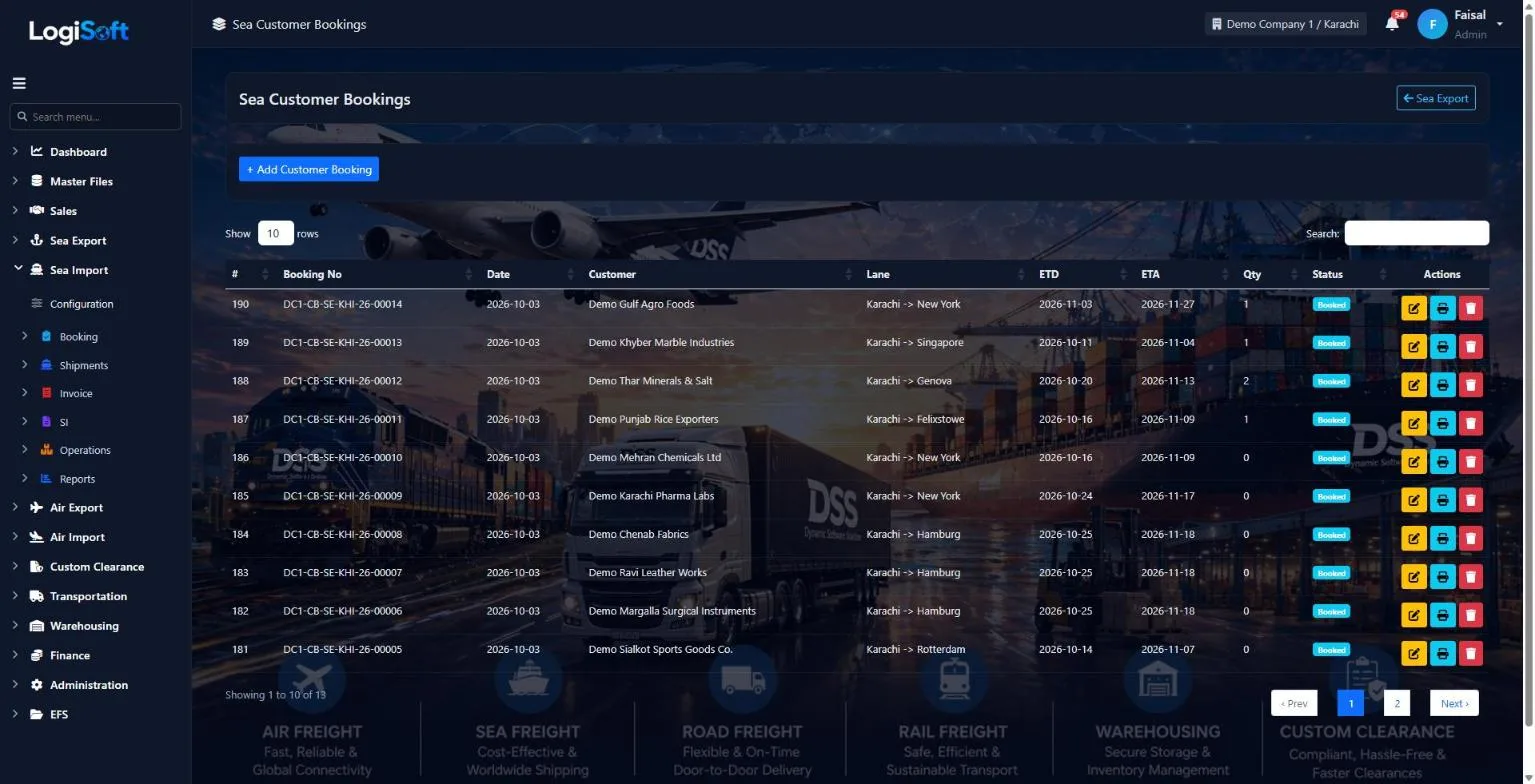Click the Next pagination button
Screen dimensions: 1535x784
click(x=1454, y=703)
